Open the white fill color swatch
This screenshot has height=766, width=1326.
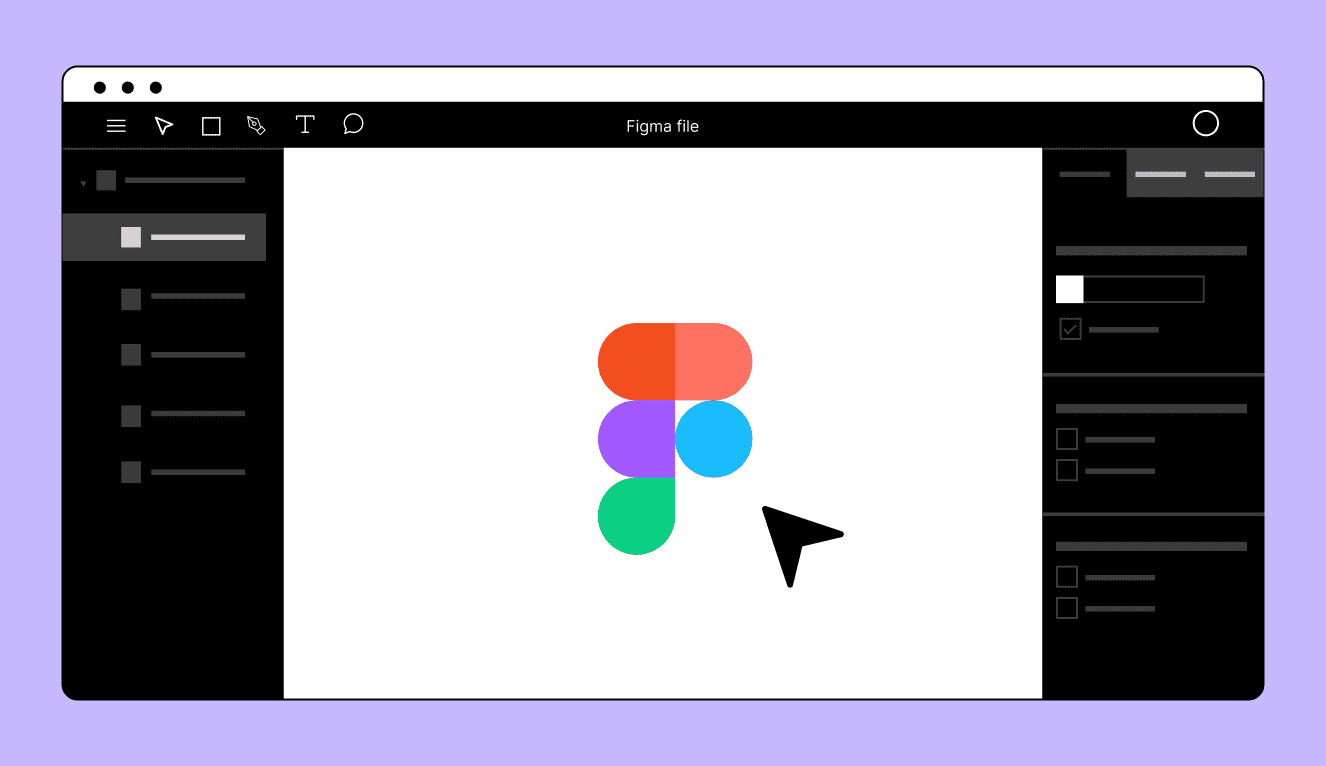[1070, 289]
